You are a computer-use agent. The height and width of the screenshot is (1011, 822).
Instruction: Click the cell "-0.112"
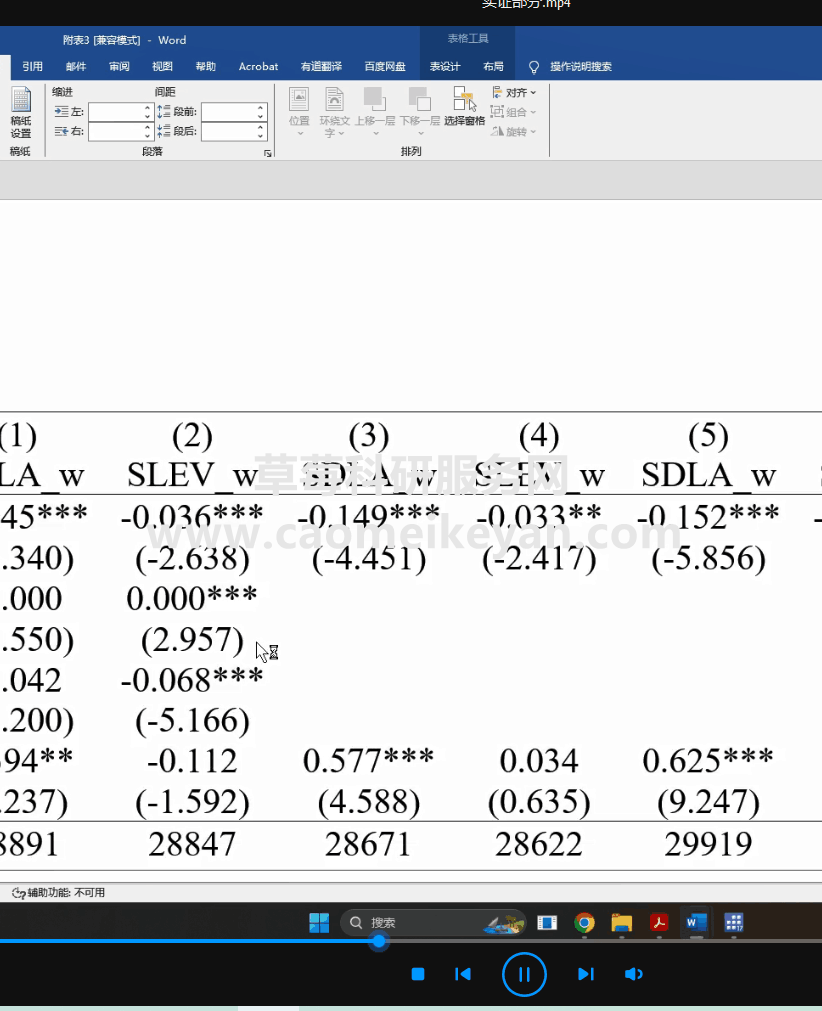coord(192,761)
